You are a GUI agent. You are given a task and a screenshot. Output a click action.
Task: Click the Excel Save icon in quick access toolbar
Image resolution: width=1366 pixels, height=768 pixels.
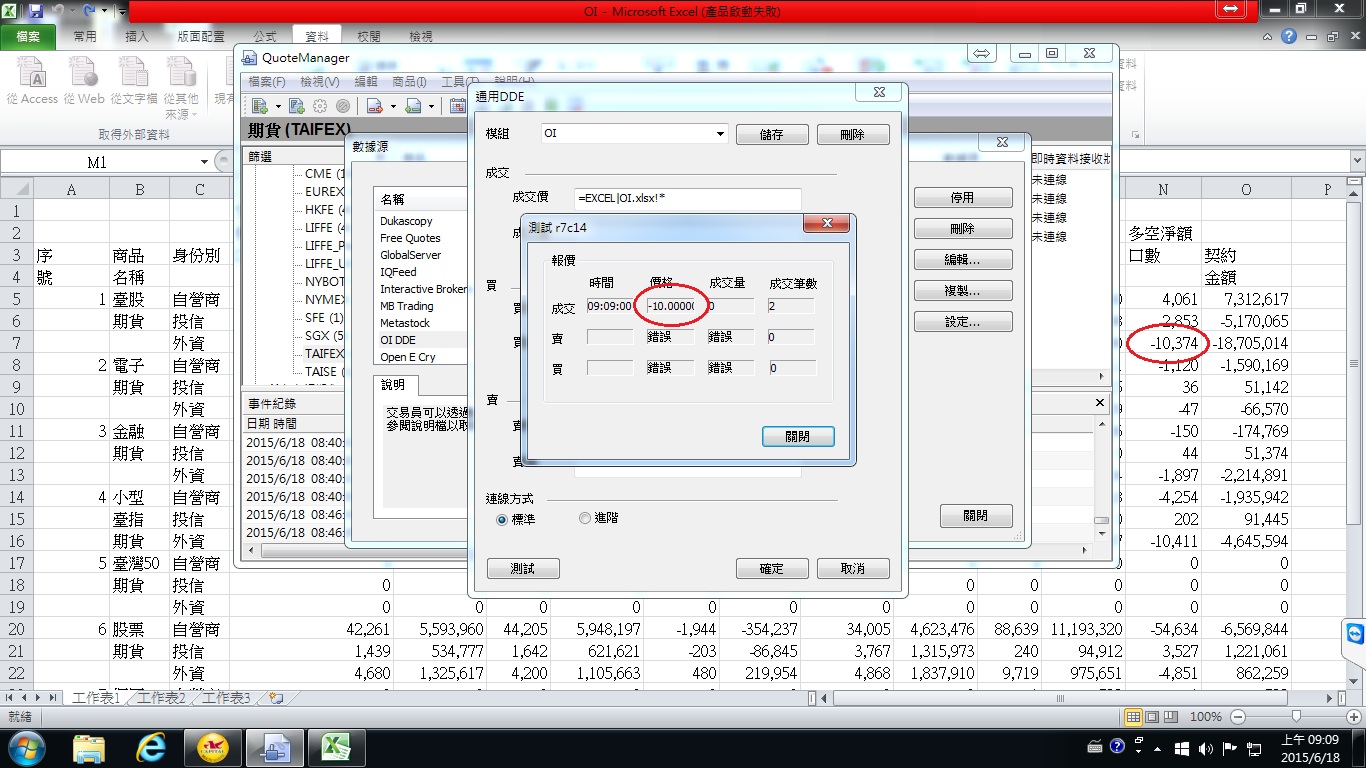36,11
